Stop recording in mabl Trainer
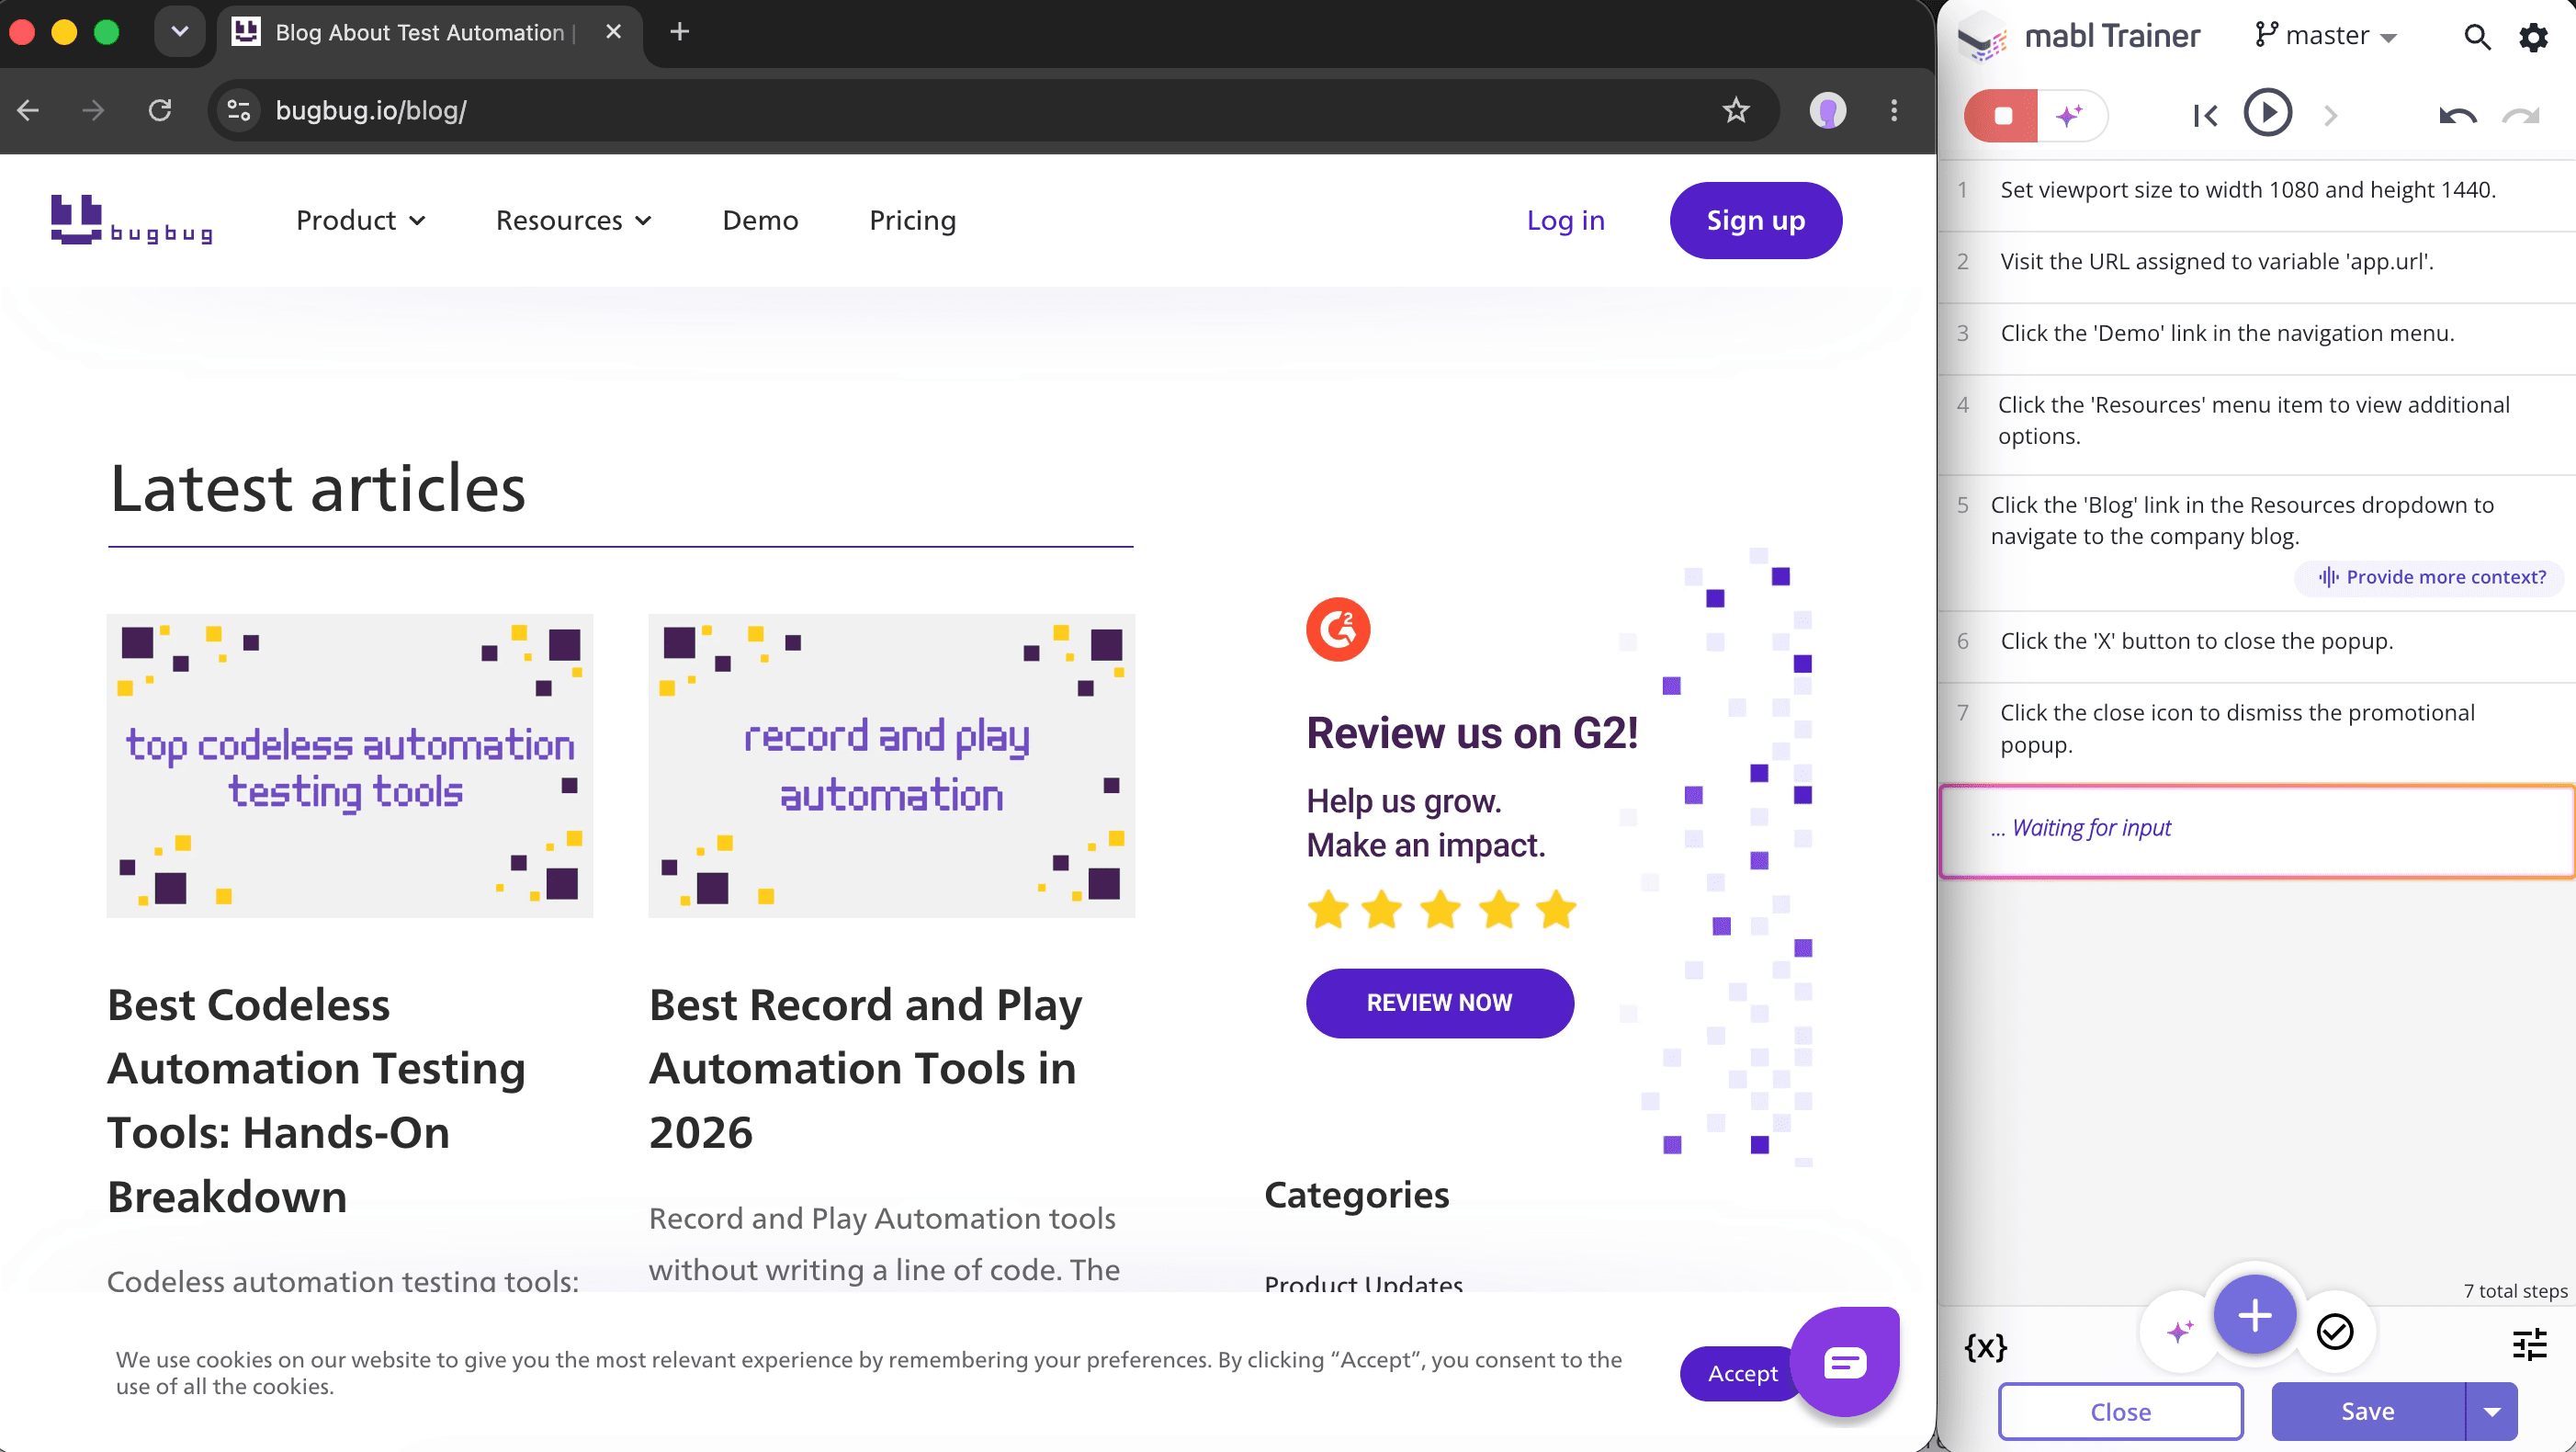Image resolution: width=2576 pixels, height=1452 pixels. pyautogui.click(x=2001, y=115)
